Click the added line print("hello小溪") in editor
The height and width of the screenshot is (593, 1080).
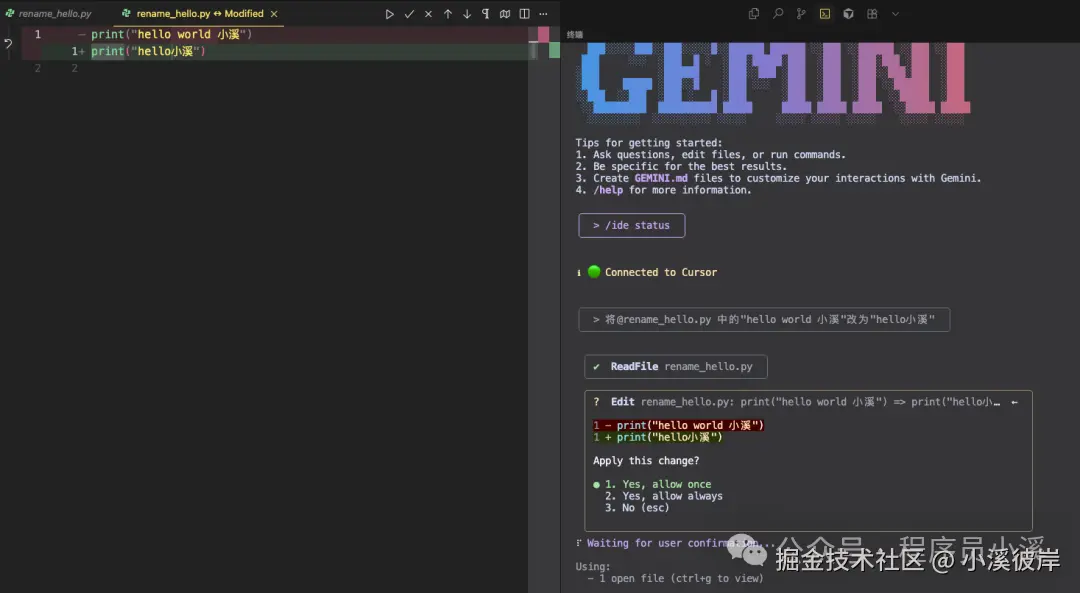pos(148,51)
